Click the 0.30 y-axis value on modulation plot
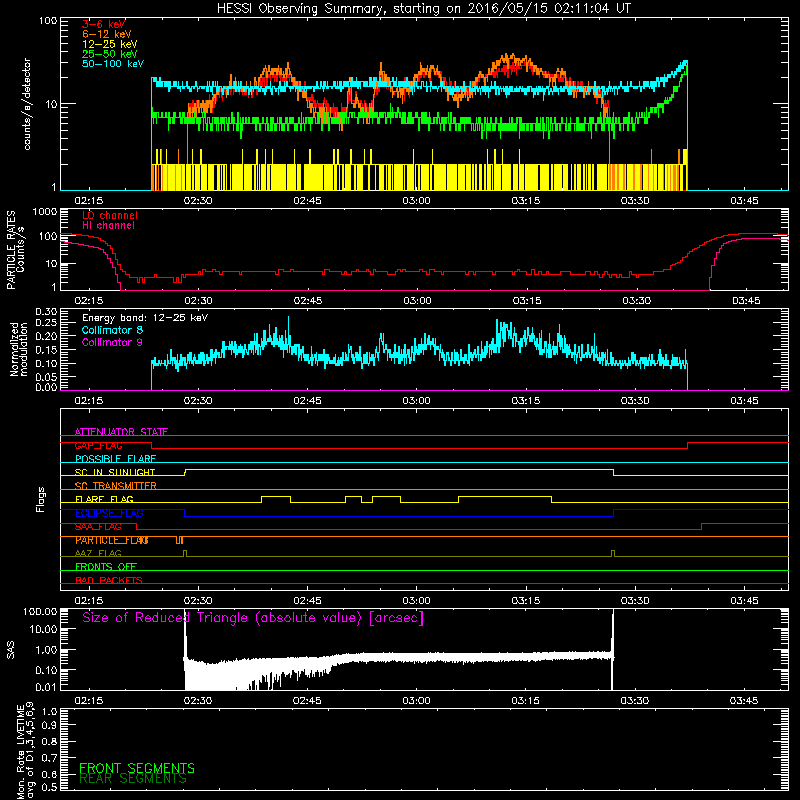The width and height of the screenshot is (800, 800). coord(46,312)
